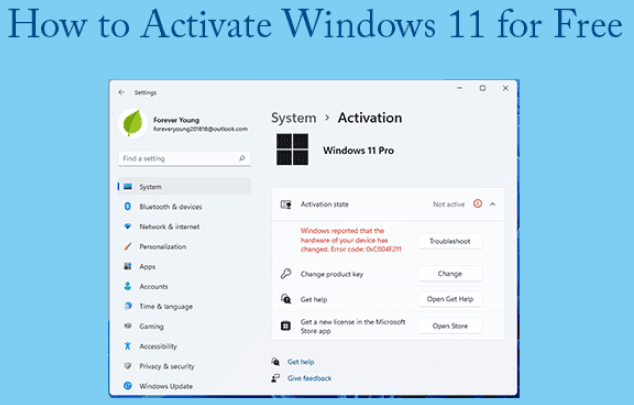The height and width of the screenshot is (405, 634).
Task: Select Accounts in the sidebar
Action: pyautogui.click(x=153, y=286)
